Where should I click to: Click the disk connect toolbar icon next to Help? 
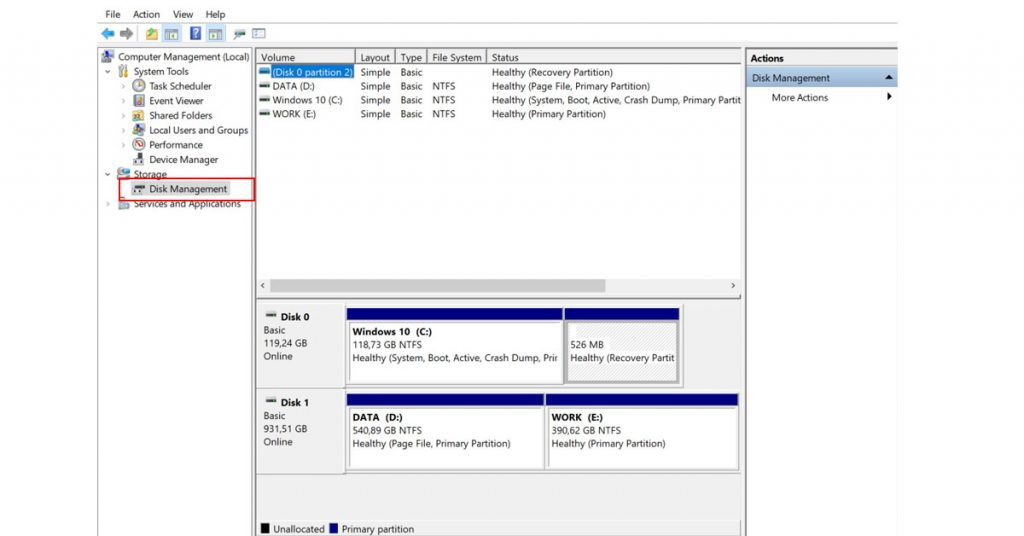[x=240, y=33]
